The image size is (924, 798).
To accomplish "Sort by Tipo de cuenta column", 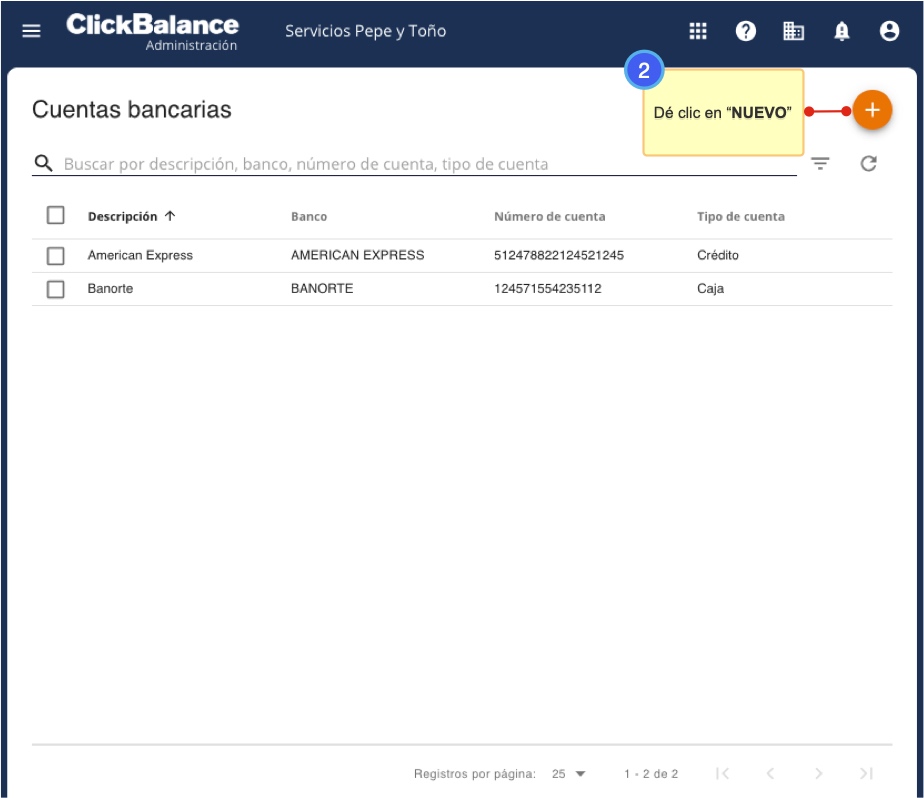I will click(740, 216).
